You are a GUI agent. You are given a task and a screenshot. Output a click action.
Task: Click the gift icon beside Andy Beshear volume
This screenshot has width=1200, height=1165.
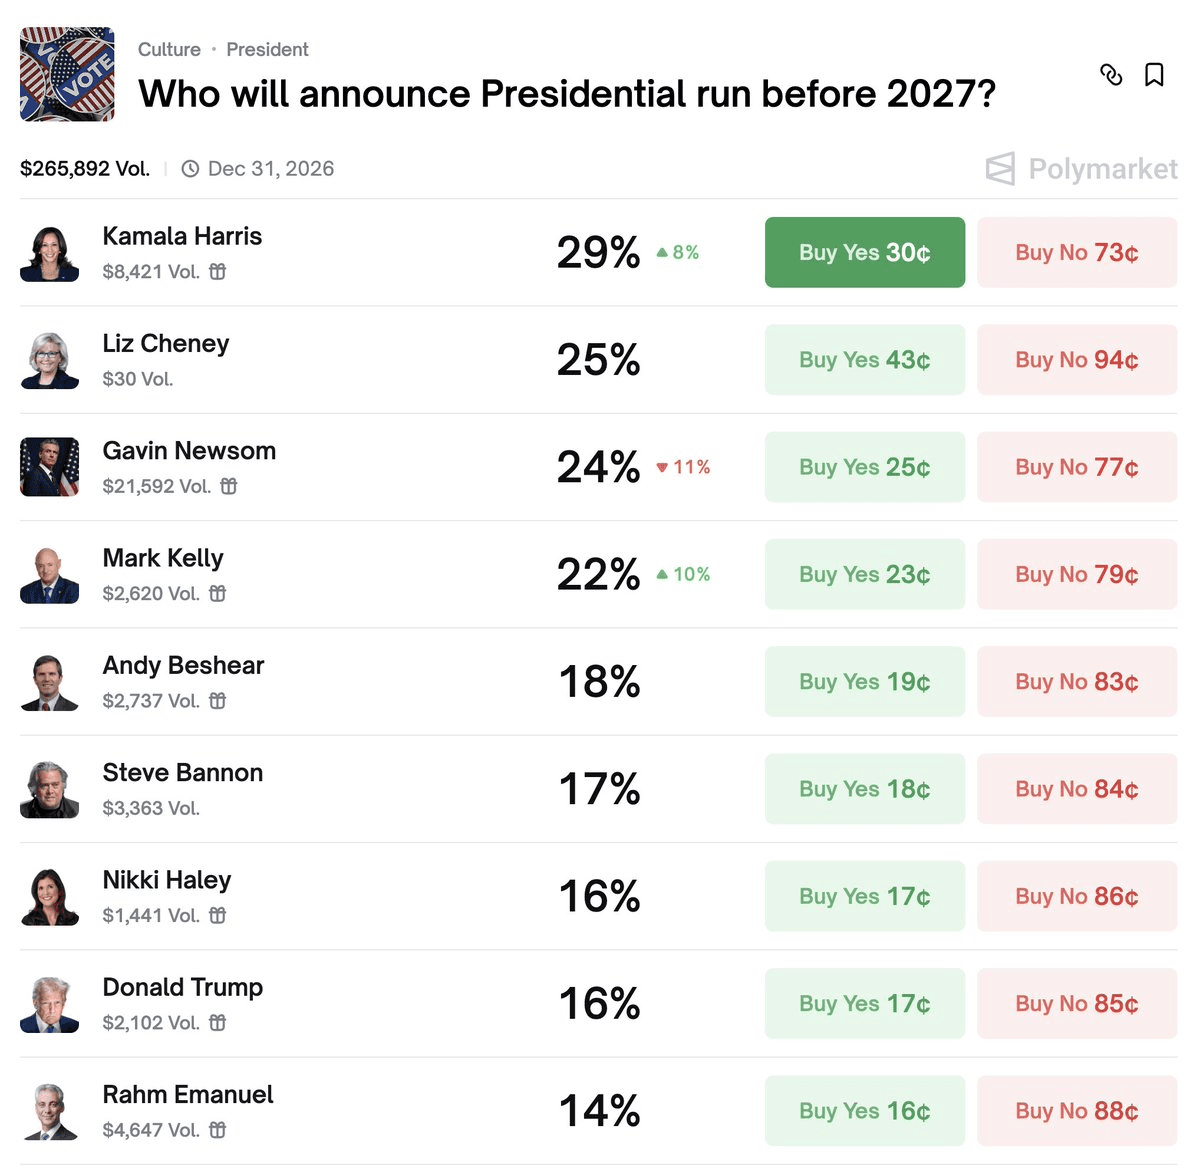(x=217, y=700)
